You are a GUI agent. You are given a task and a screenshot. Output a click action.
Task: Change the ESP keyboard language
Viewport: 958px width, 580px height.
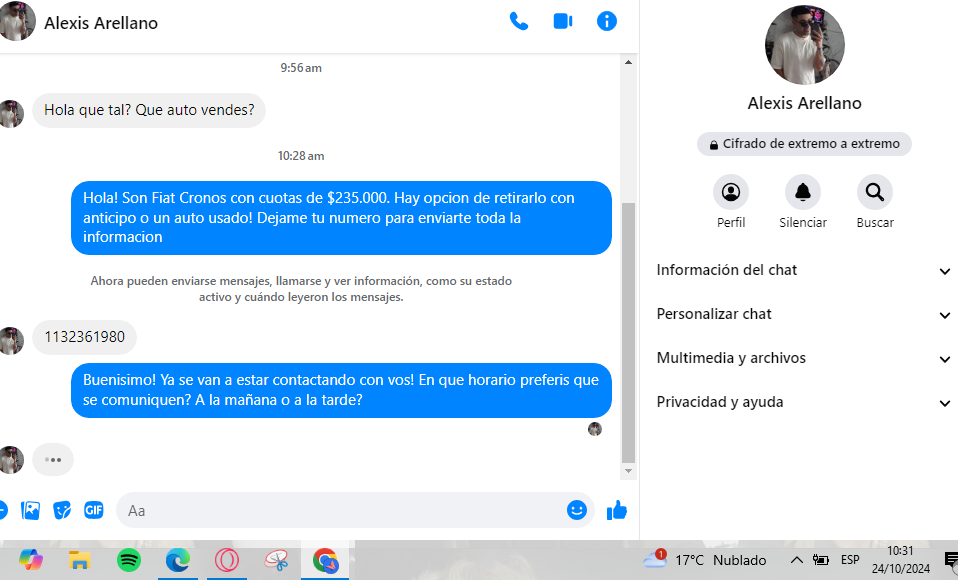(850, 560)
